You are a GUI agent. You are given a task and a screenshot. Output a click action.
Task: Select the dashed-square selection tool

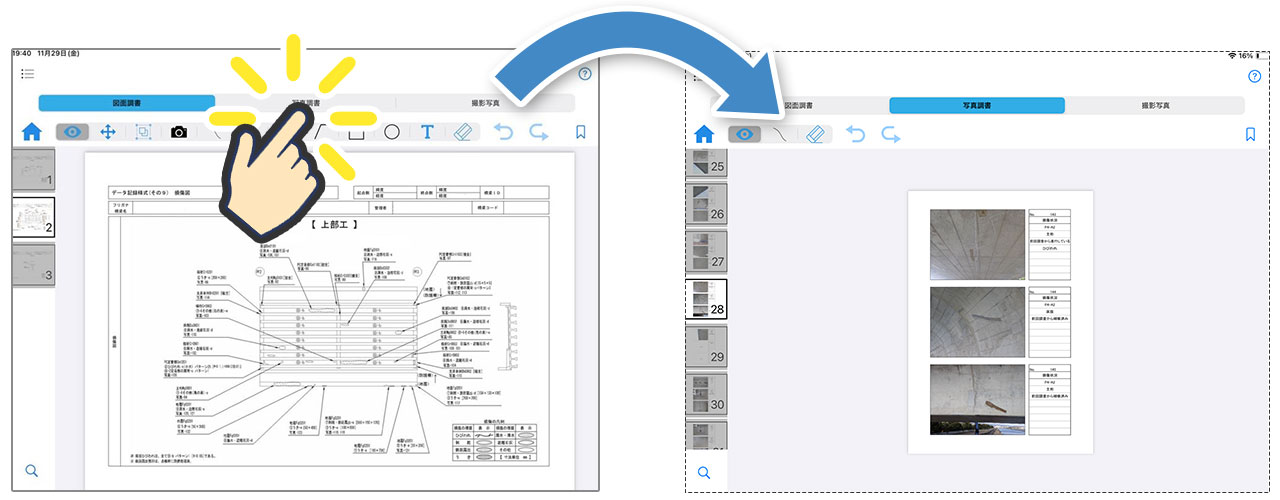point(143,132)
